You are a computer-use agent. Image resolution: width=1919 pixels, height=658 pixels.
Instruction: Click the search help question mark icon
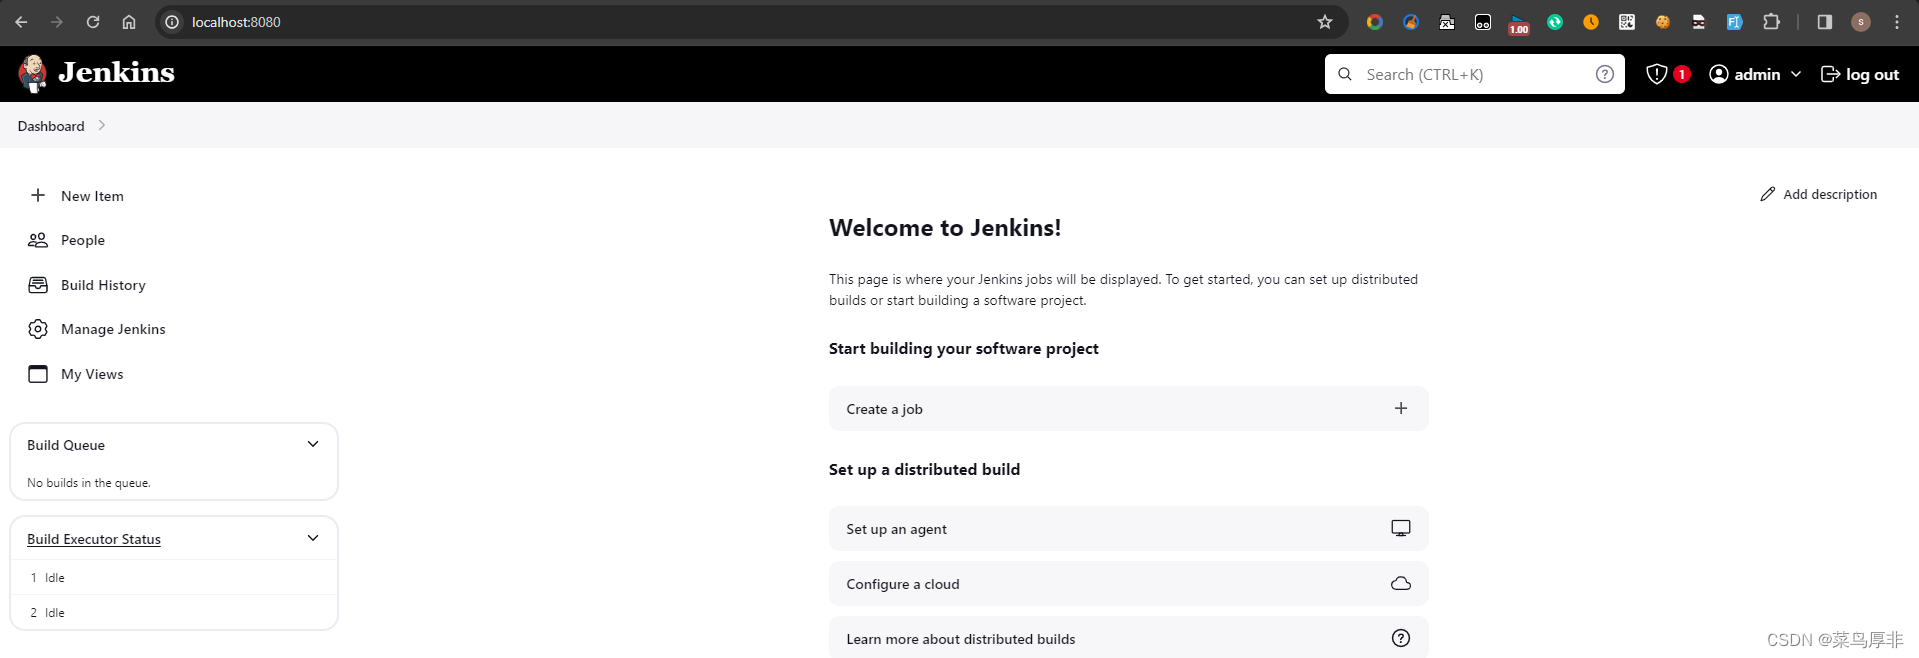tap(1605, 74)
